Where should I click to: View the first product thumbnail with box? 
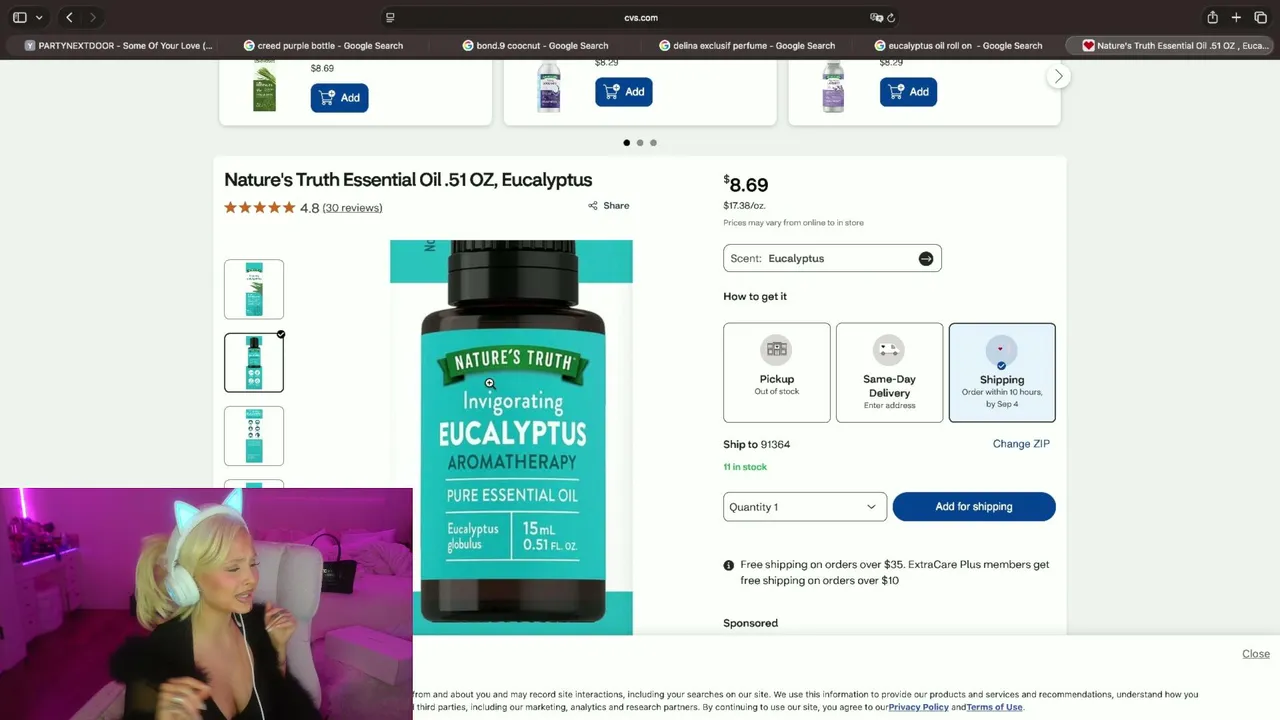click(254, 289)
